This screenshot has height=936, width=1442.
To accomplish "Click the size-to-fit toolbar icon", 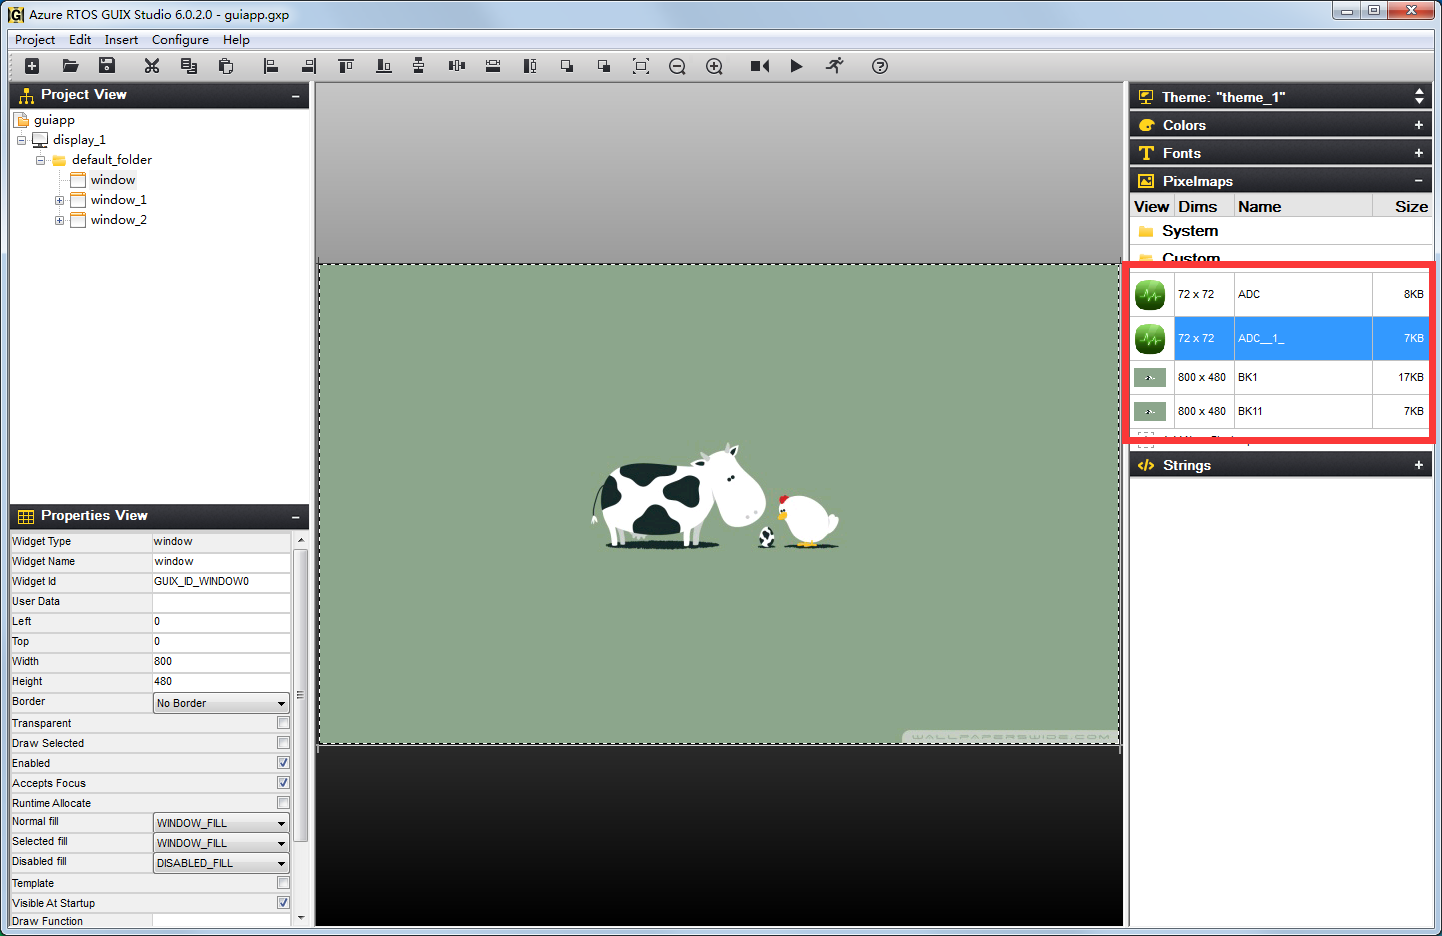I will click(641, 66).
